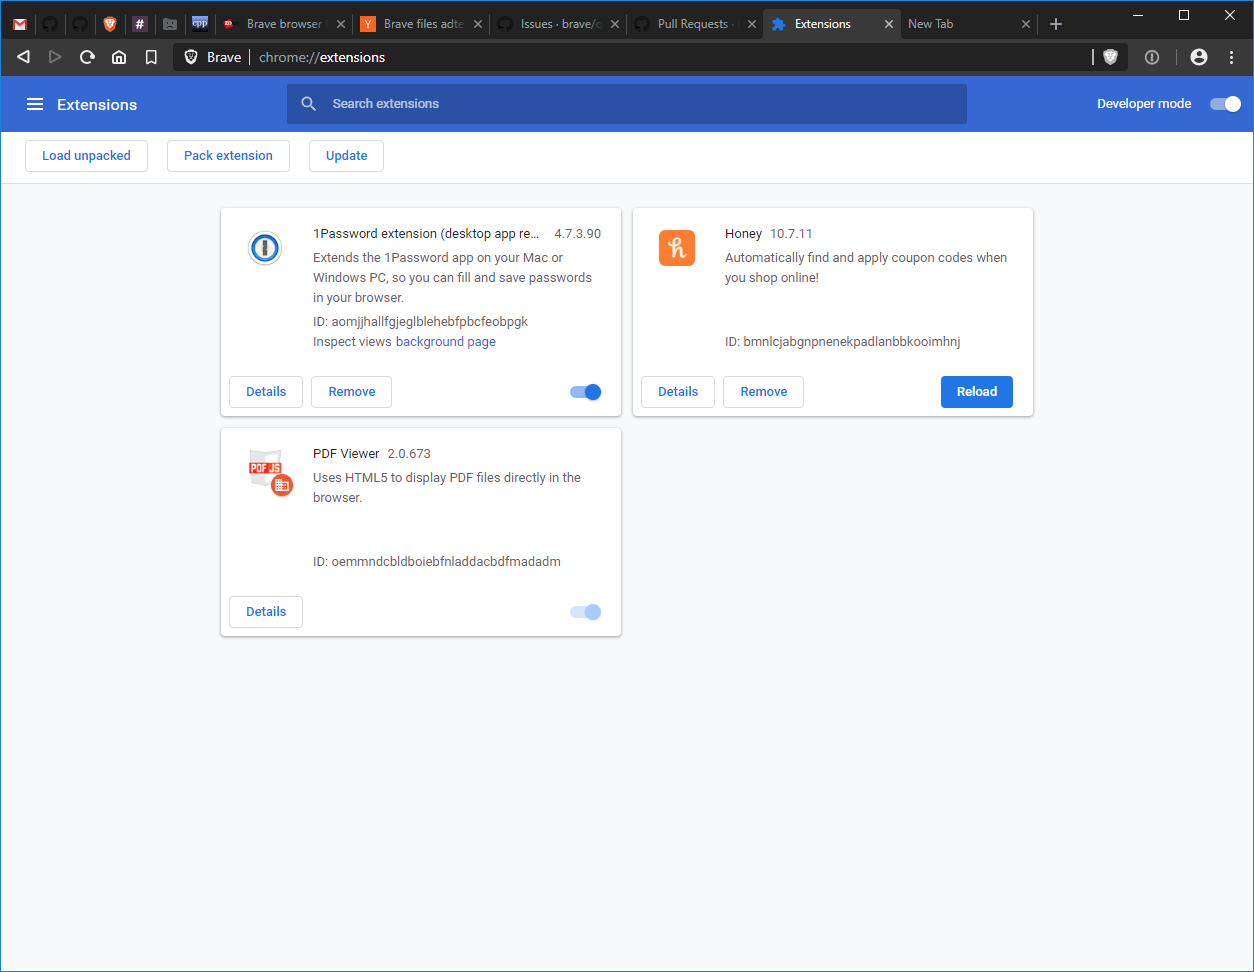The image size is (1254, 972).
Task: Go back with the back arrow
Action: (x=23, y=57)
